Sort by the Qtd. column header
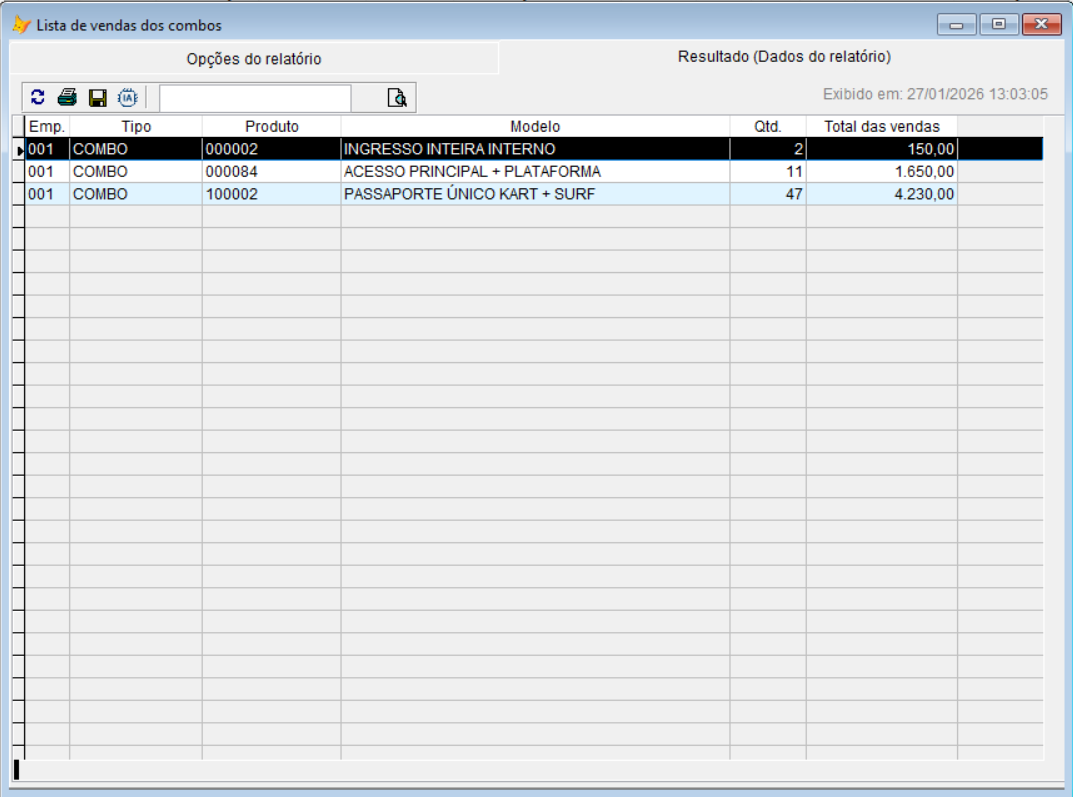Screen dimensions: 1073x797 (767, 127)
